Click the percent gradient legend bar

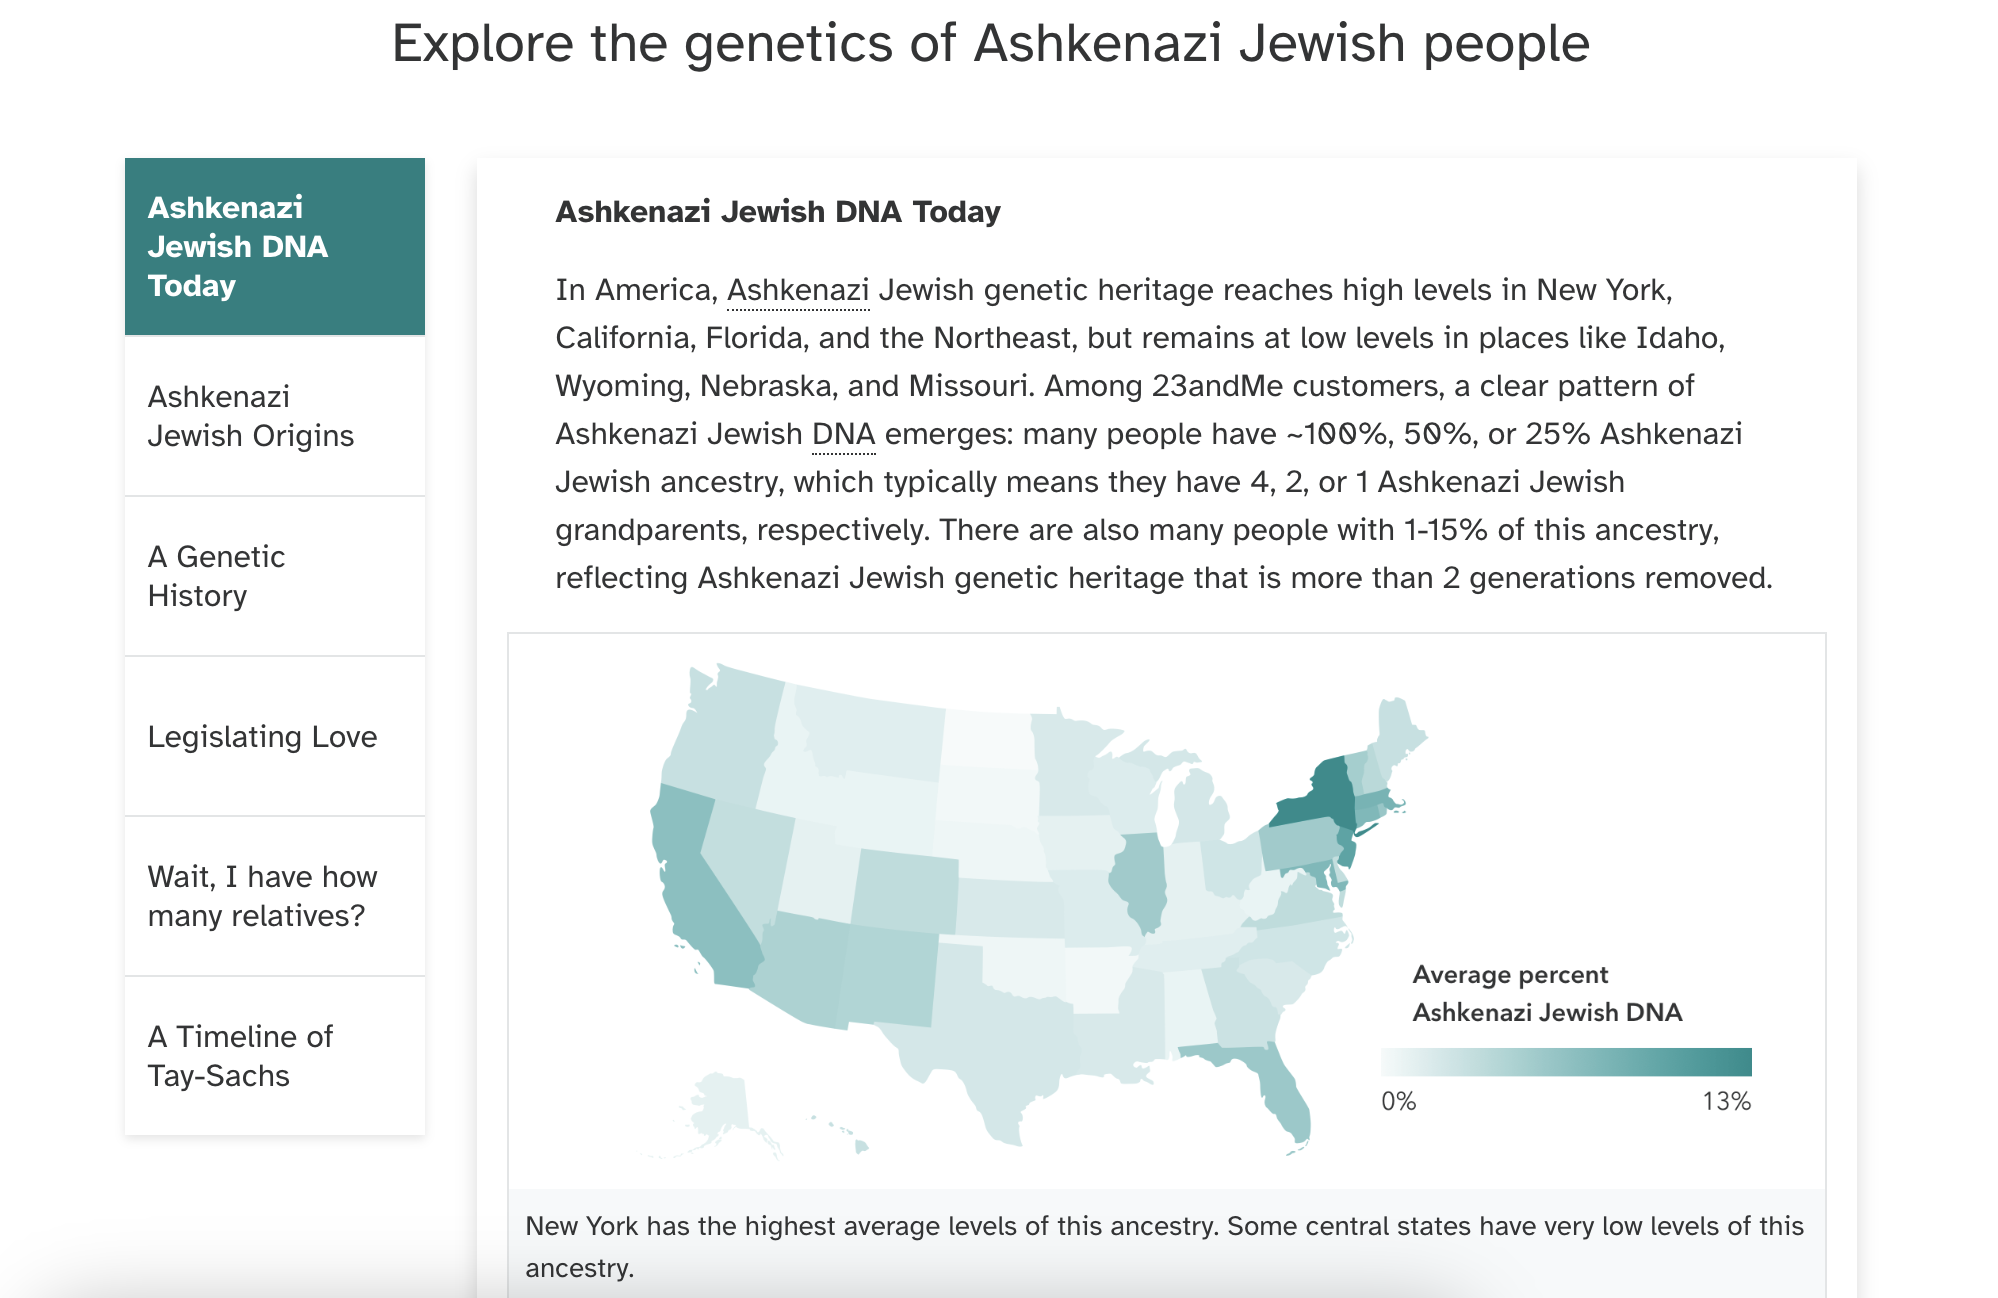click(x=1566, y=1061)
